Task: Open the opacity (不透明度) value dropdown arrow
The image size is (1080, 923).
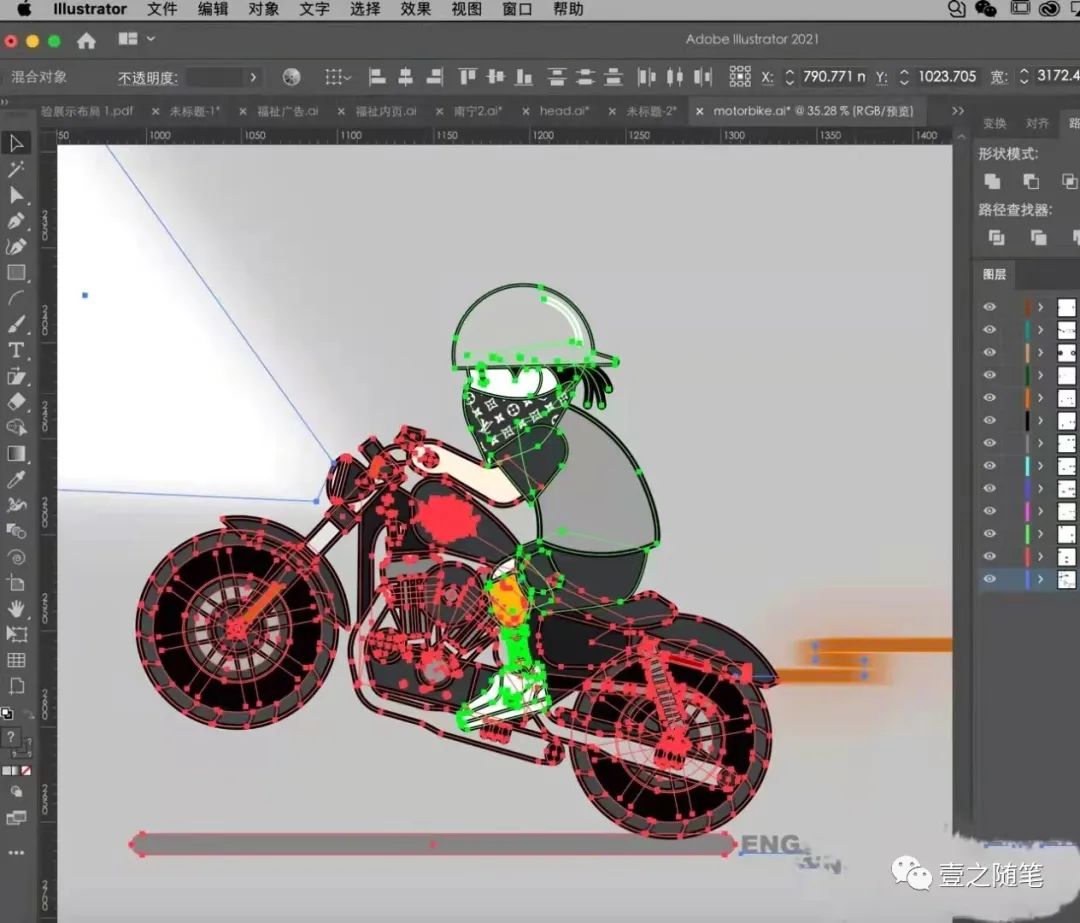Action: tap(254, 77)
